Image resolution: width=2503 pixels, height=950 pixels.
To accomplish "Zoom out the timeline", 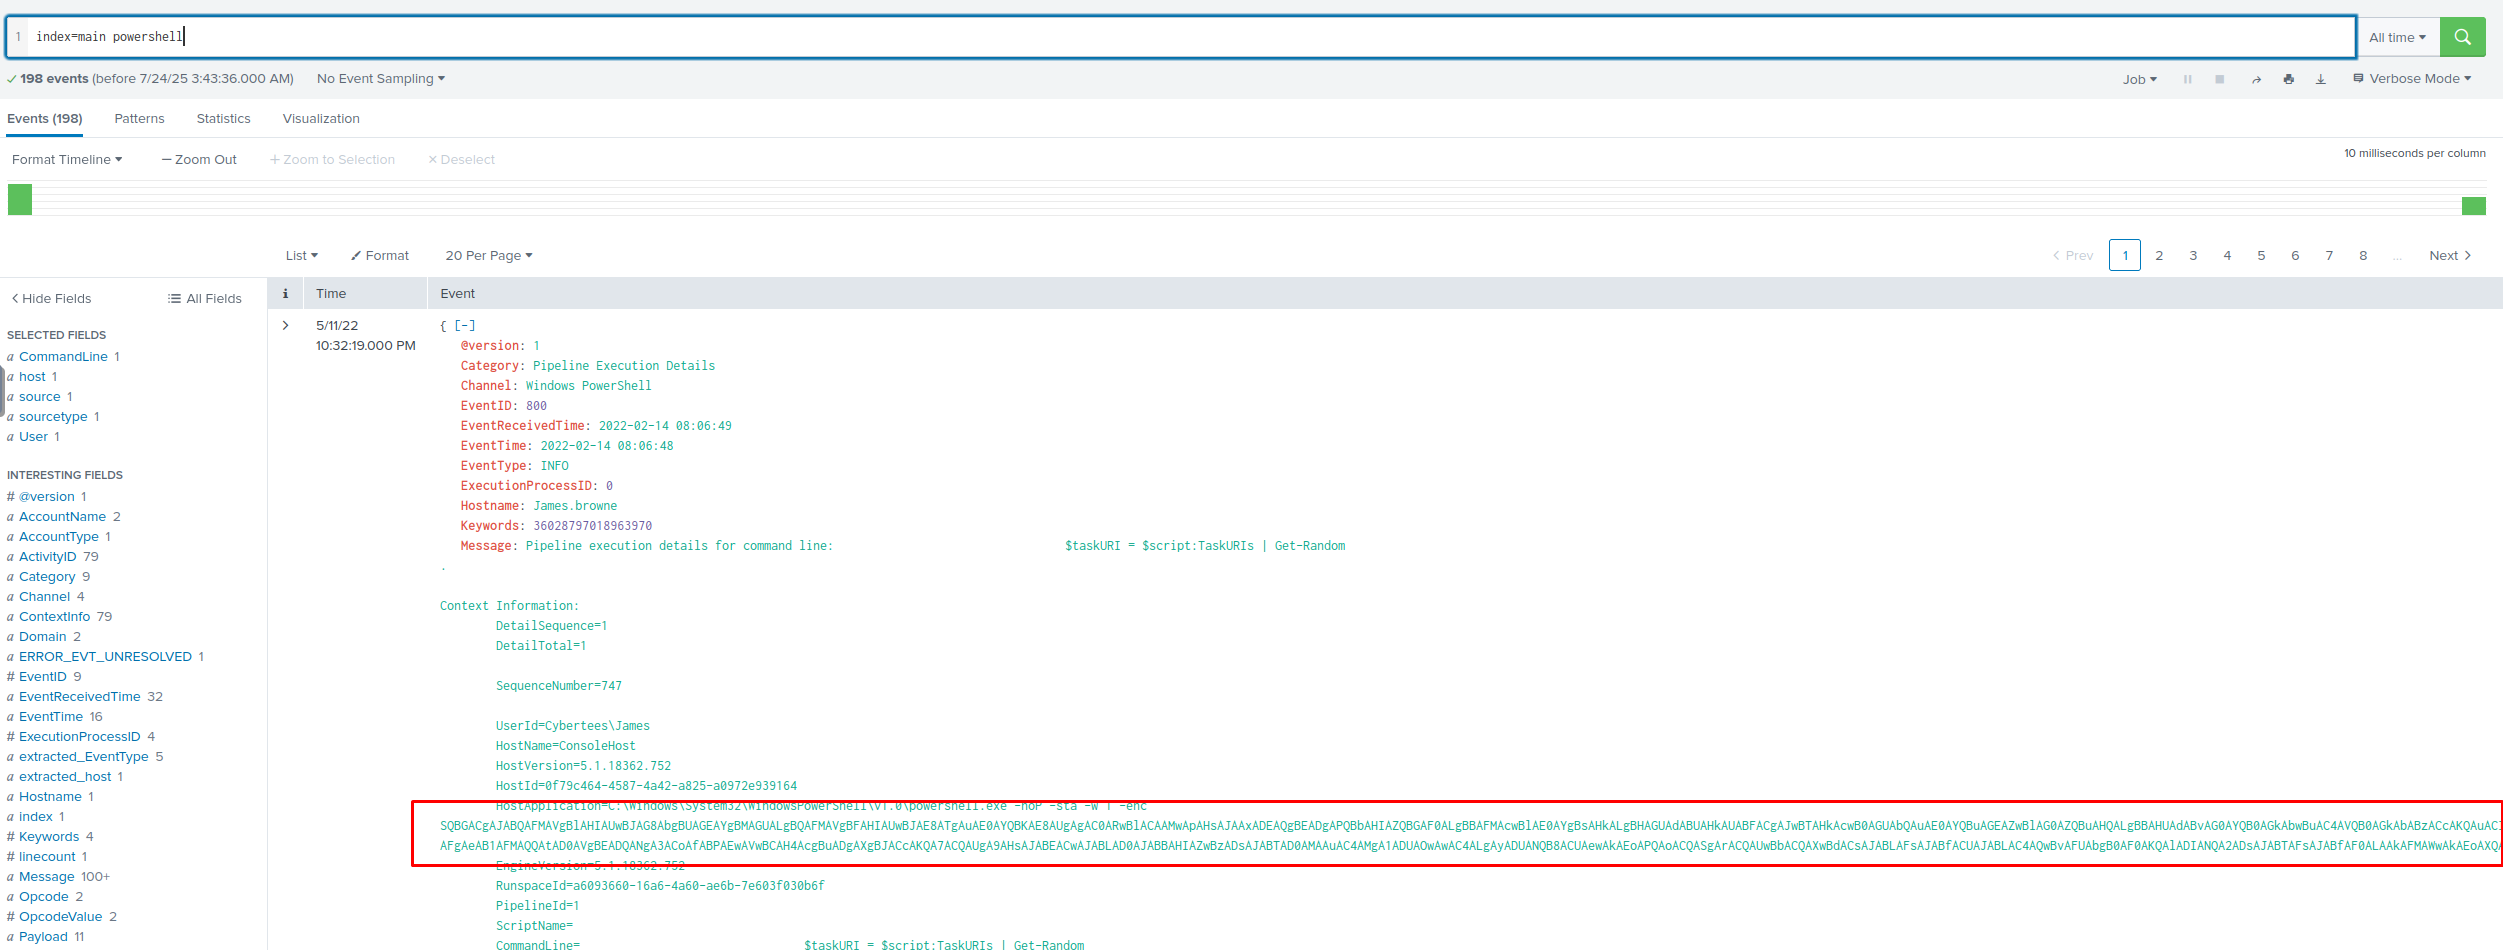I will pos(199,159).
